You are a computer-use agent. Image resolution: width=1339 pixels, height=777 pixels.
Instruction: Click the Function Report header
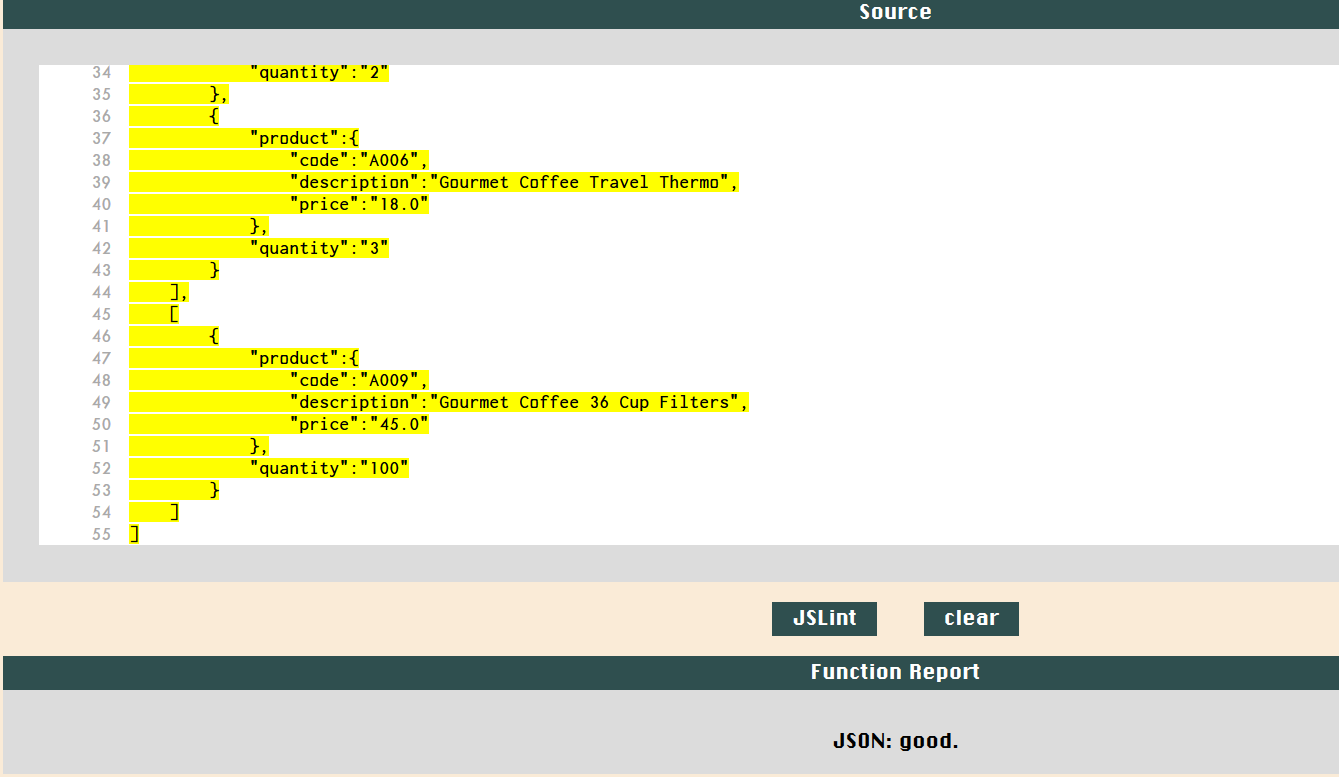coord(895,672)
